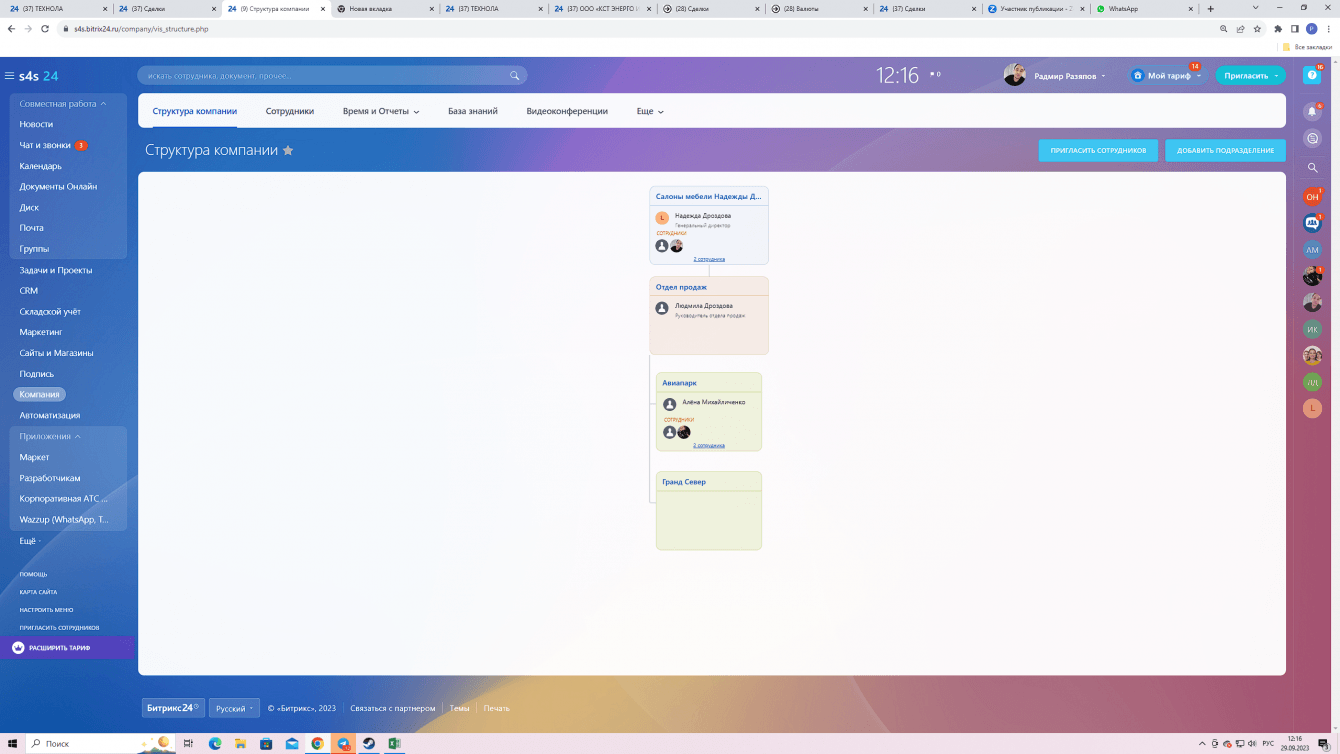Screen dimensions: 1340x754
Task: Switch to the Сотрудники tab
Action: 290,111
